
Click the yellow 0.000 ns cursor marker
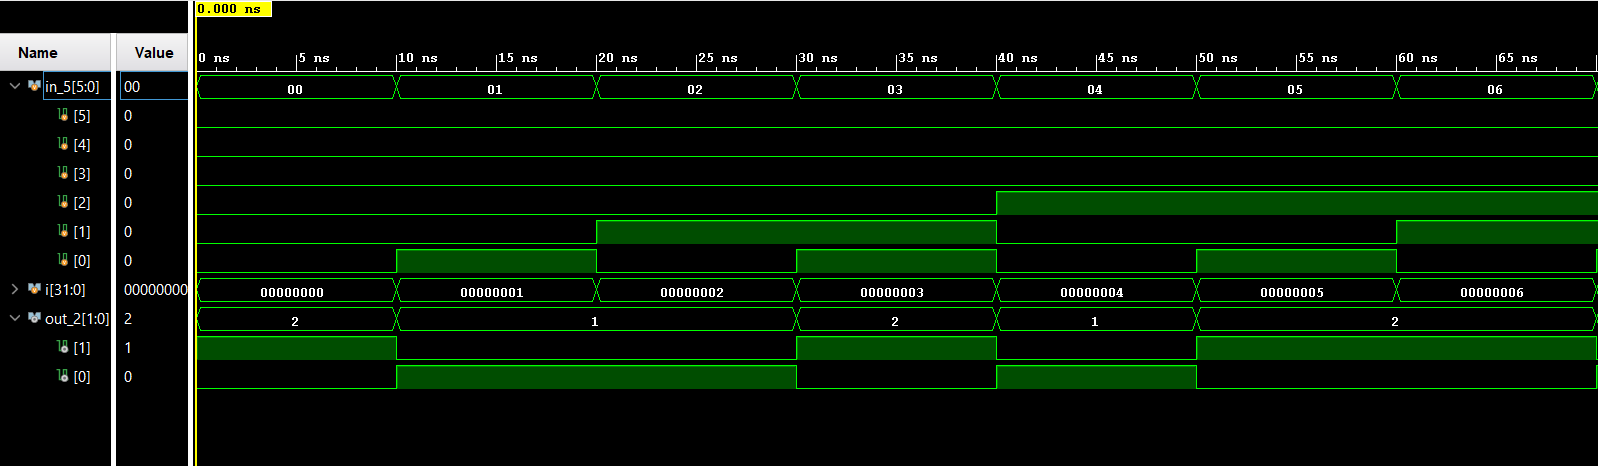[232, 9]
